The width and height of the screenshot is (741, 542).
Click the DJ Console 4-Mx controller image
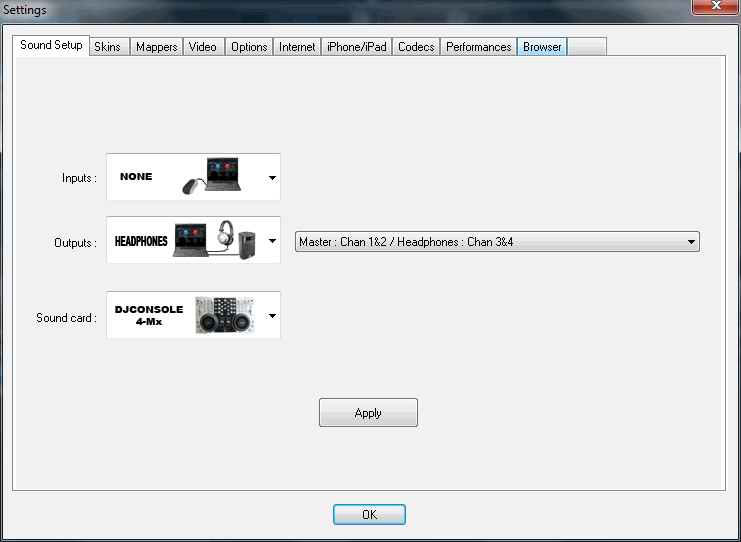(x=225, y=315)
